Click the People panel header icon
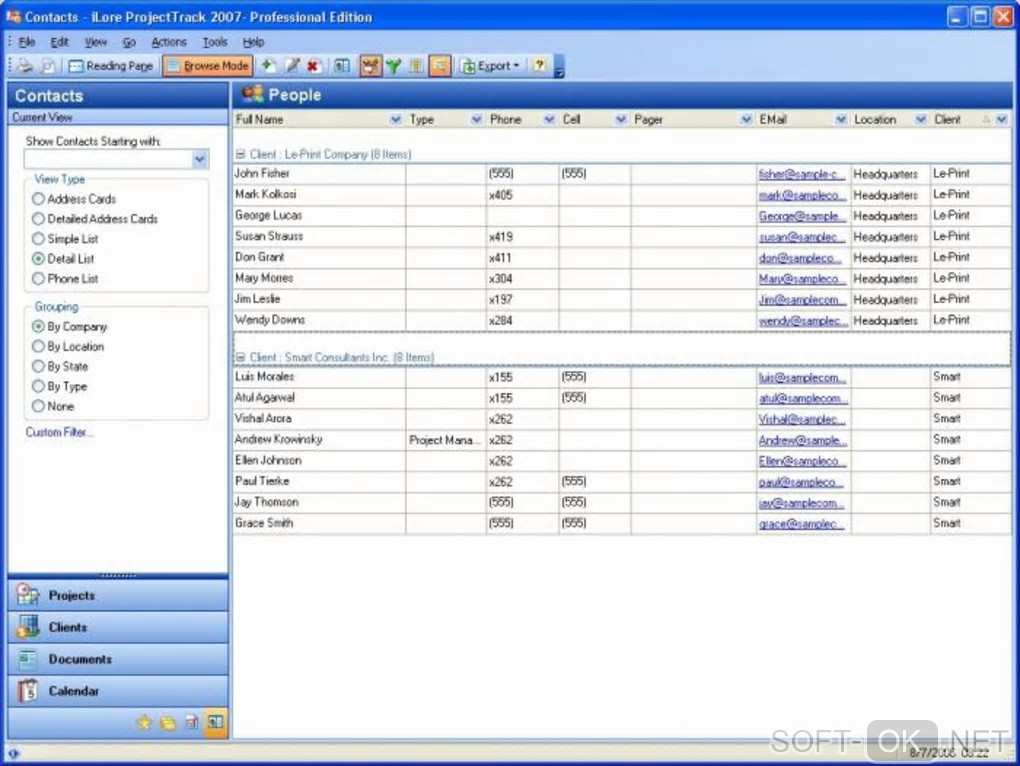1020x766 pixels. point(252,95)
